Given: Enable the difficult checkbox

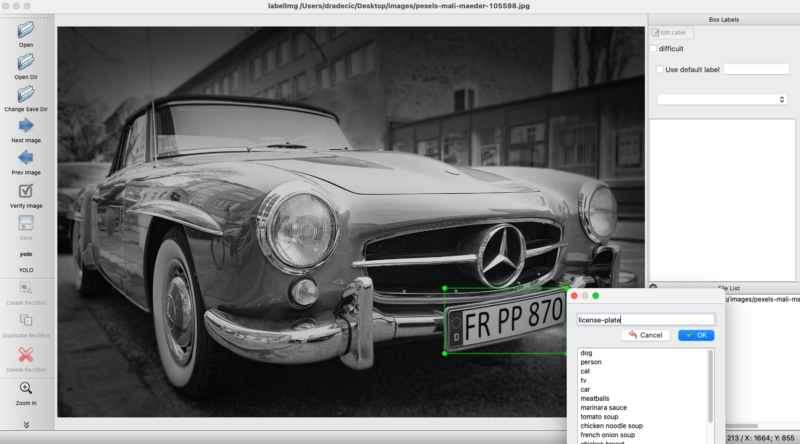Looking at the screenshot, I should coord(653,49).
